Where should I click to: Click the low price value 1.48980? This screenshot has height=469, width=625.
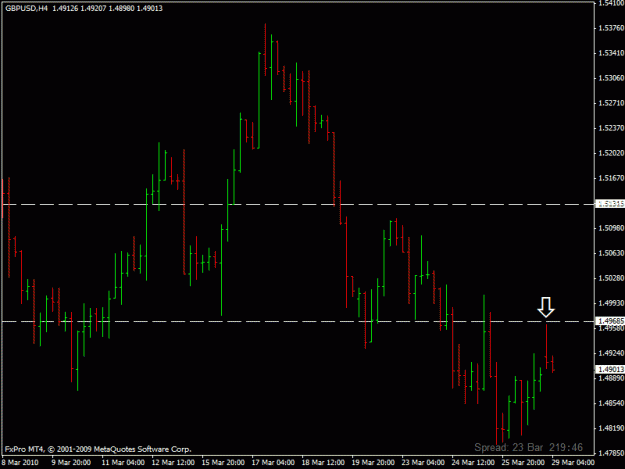click(x=121, y=8)
